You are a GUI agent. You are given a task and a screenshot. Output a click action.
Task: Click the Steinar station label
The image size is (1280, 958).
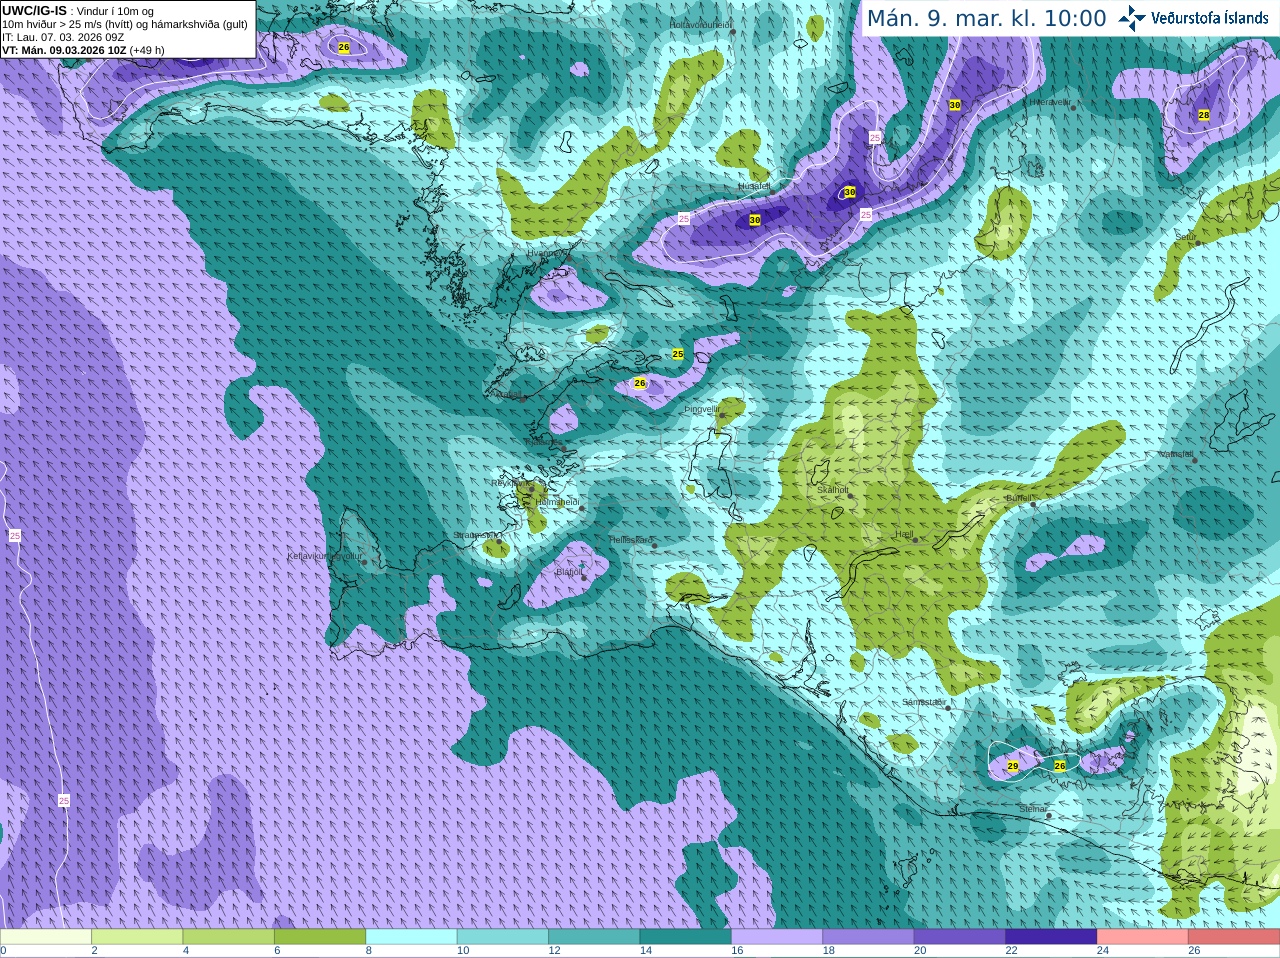(1032, 809)
